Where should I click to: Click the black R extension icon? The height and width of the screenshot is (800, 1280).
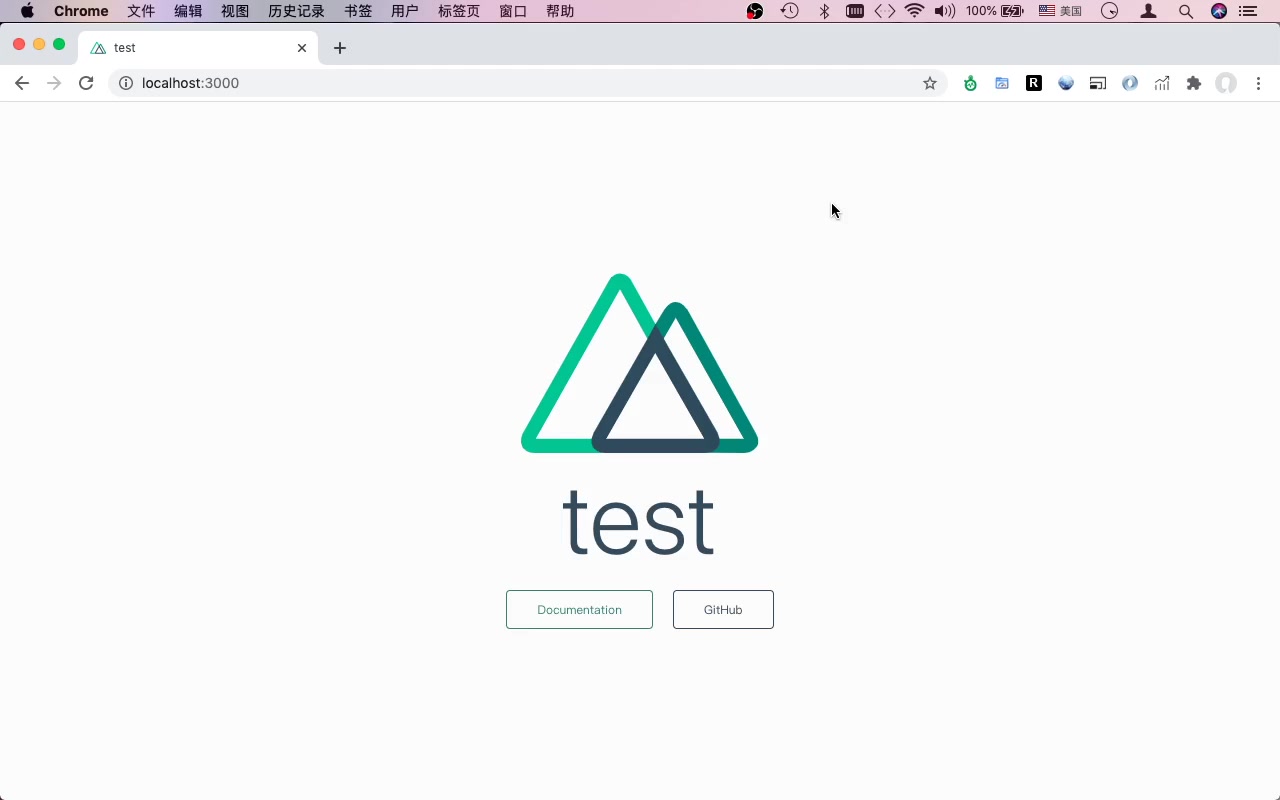(x=1034, y=83)
